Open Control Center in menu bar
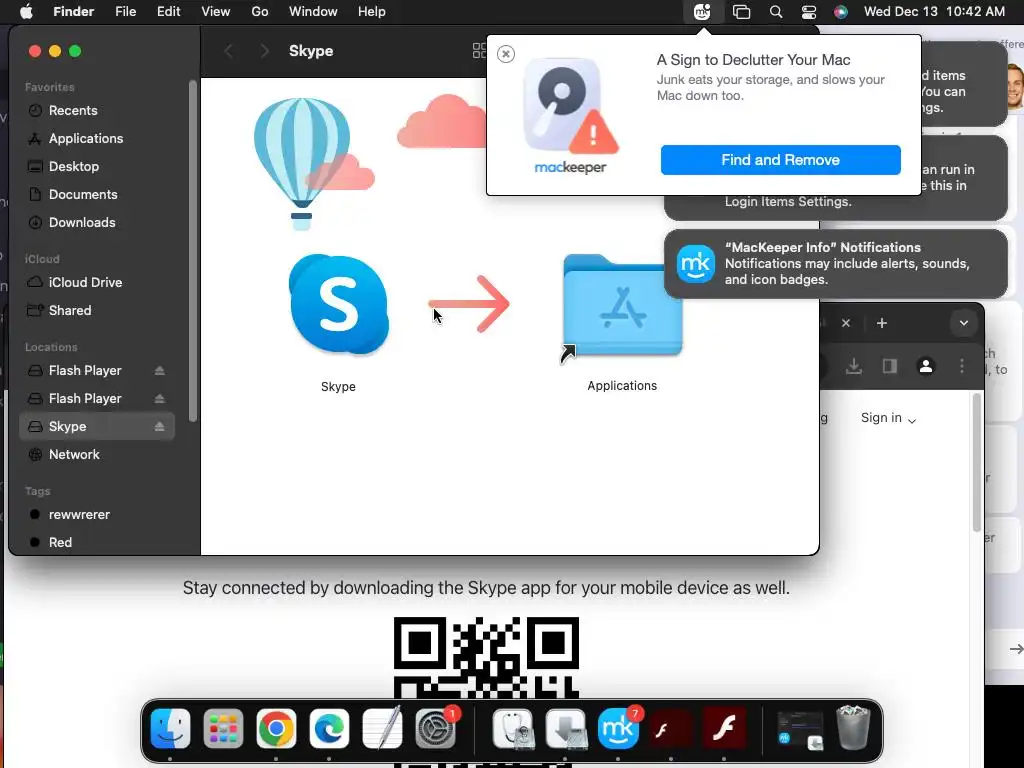 (x=808, y=12)
